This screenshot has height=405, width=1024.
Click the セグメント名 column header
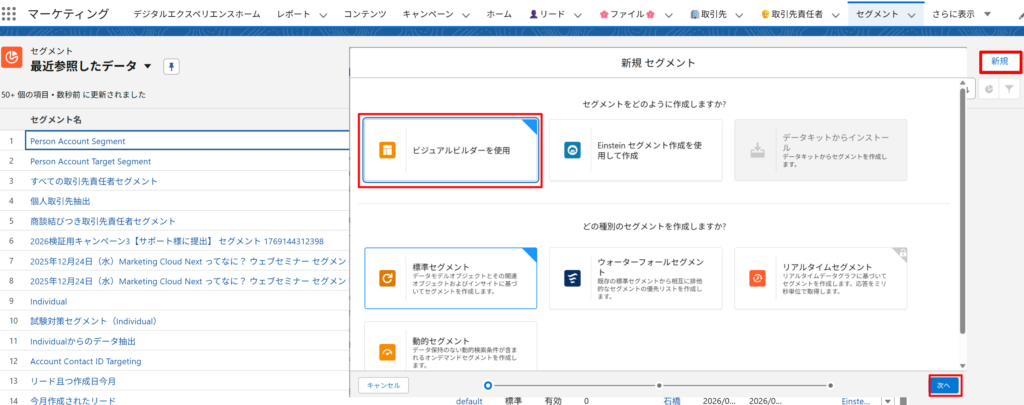click(54, 120)
